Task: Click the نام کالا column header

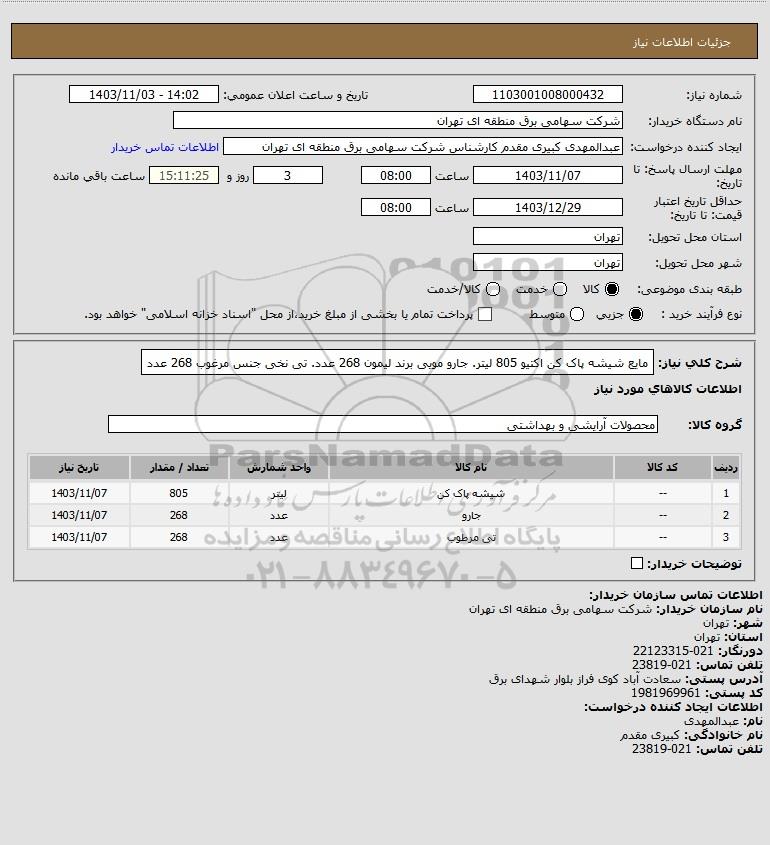Action: point(471,467)
